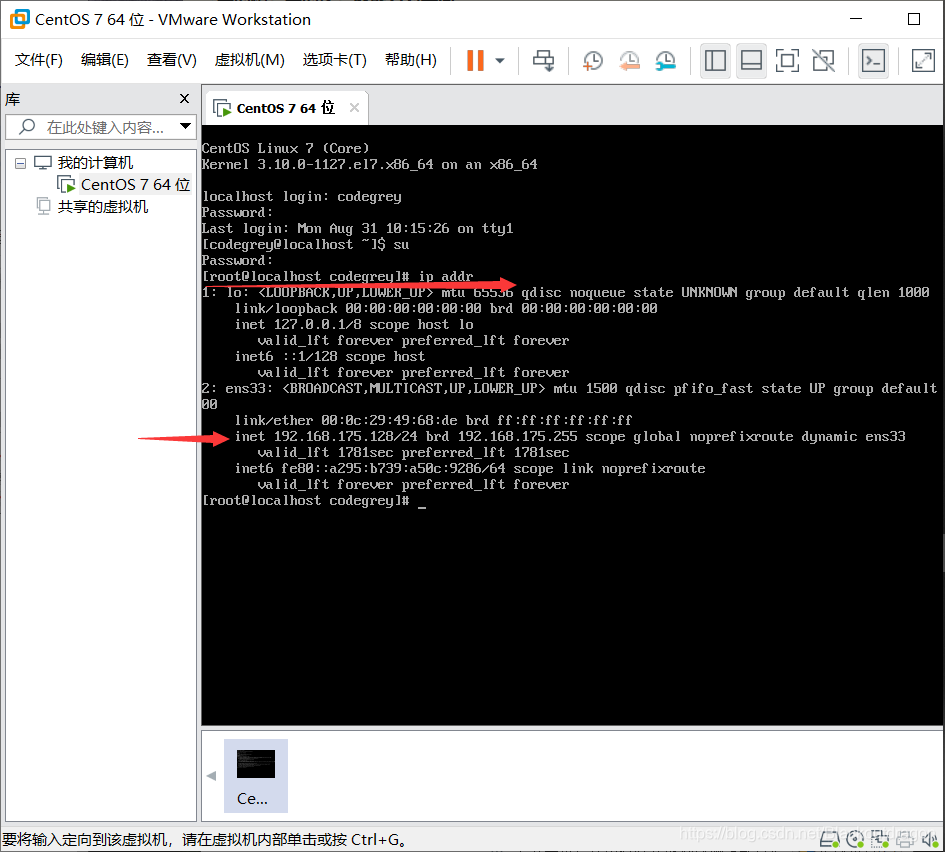945x852 pixels.
Task: Click the 'localhost login: codegrey' line
Action: (301, 196)
